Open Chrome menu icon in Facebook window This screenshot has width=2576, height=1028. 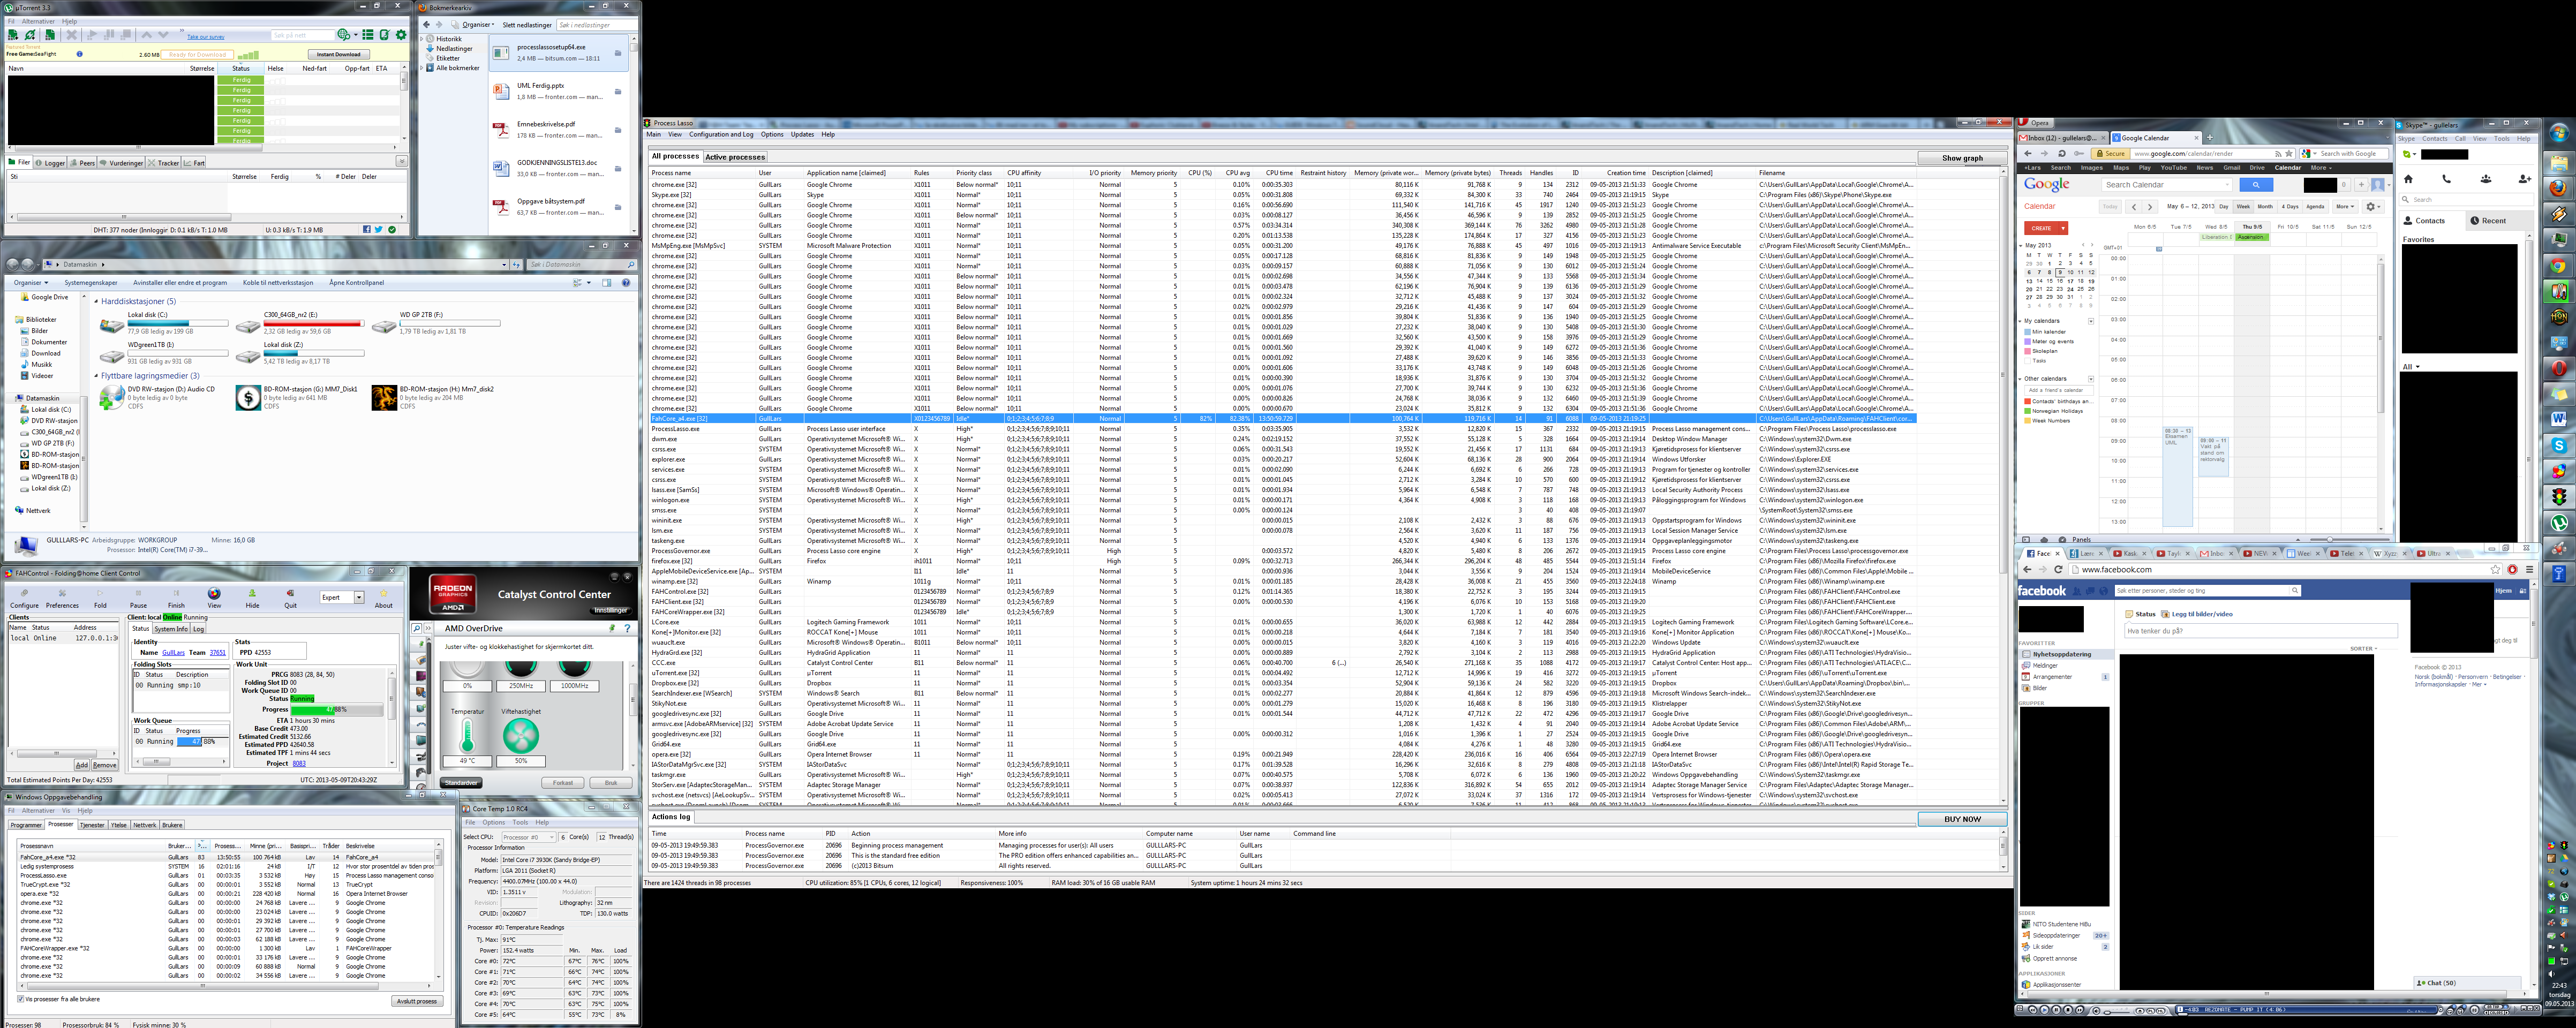coord(2529,570)
